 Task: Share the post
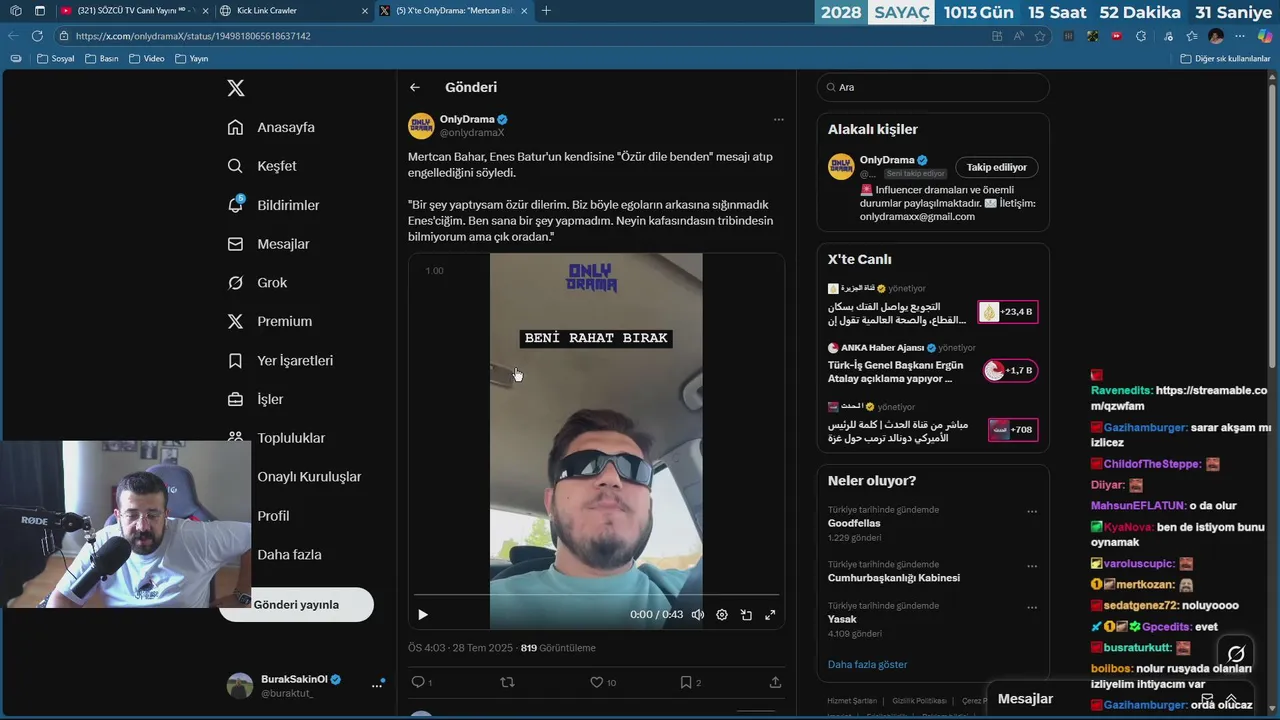coord(775,682)
